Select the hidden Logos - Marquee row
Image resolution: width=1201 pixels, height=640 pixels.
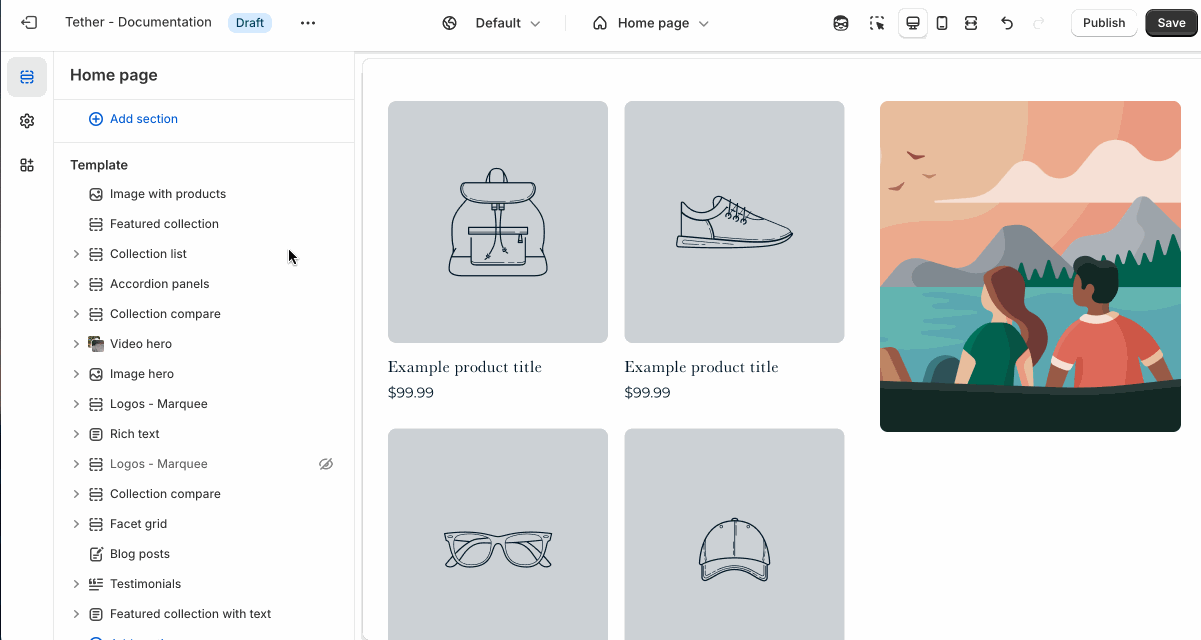tap(204, 464)
